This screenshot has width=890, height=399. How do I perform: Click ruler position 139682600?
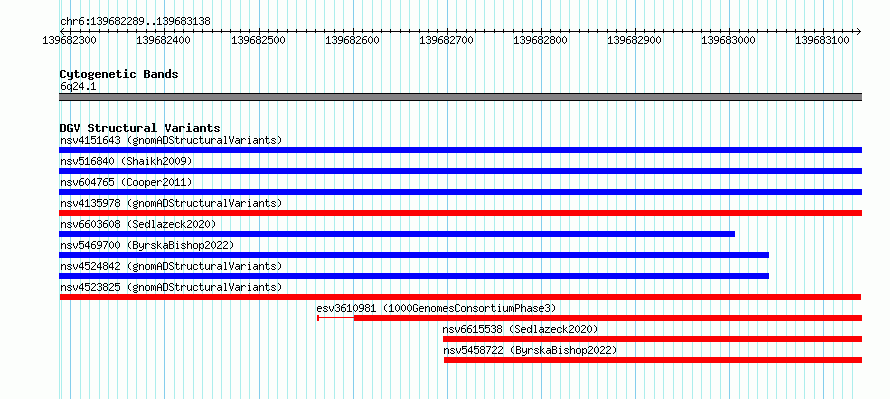[x=352, y=40]
